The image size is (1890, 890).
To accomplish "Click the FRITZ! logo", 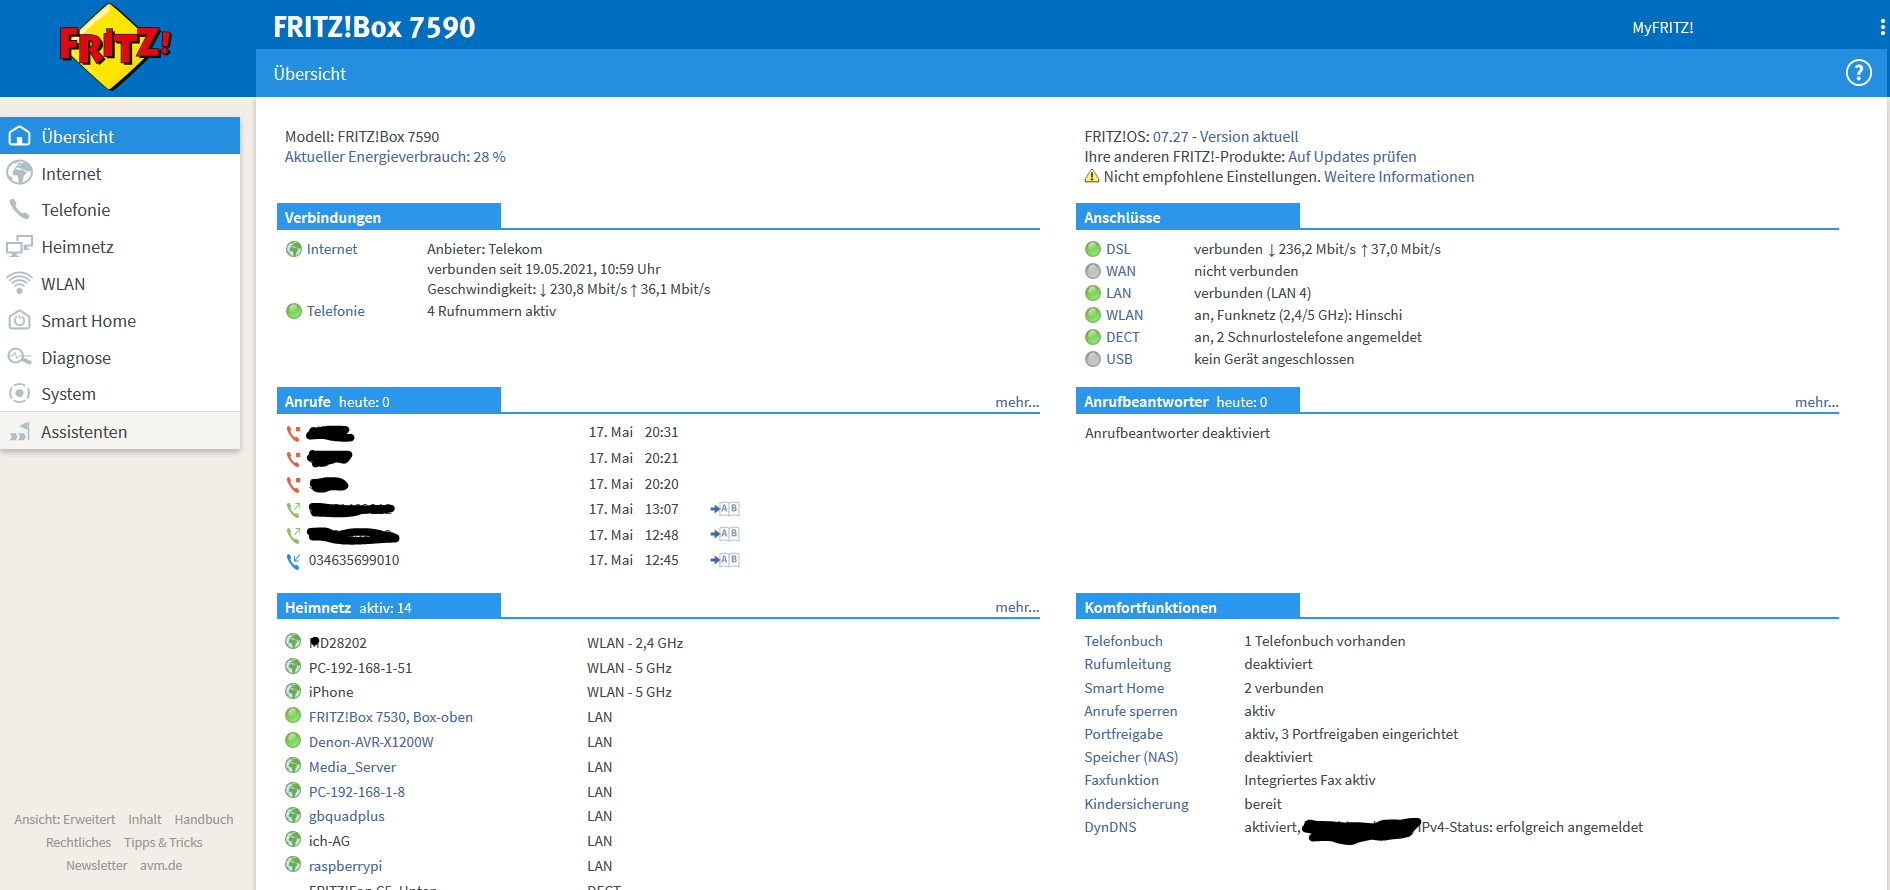I will [x=115, y=47].
